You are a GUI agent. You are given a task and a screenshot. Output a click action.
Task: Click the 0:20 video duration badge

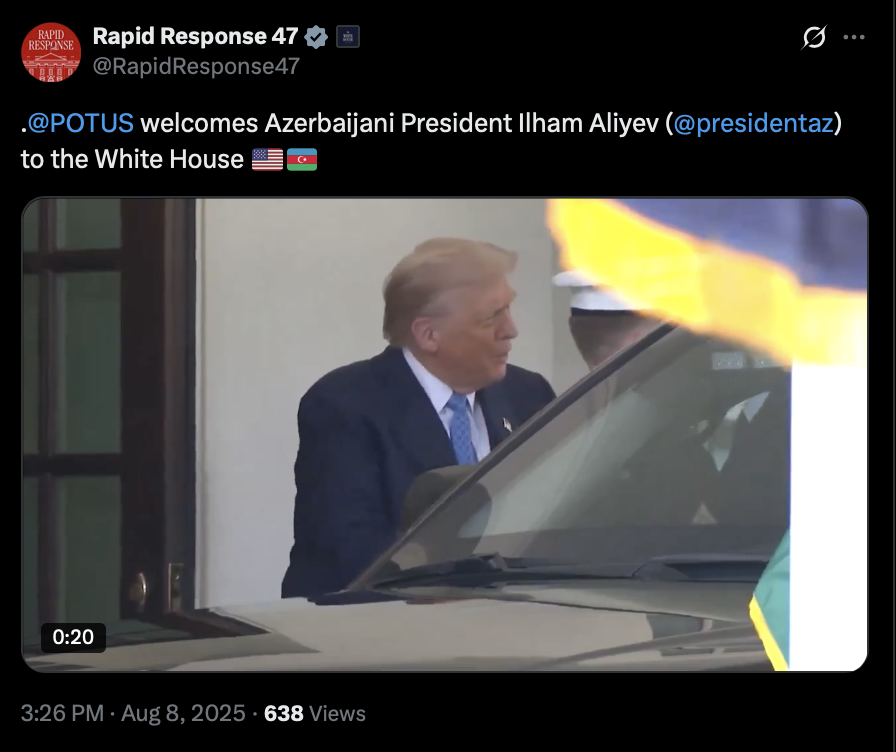[x=73, y=637]
